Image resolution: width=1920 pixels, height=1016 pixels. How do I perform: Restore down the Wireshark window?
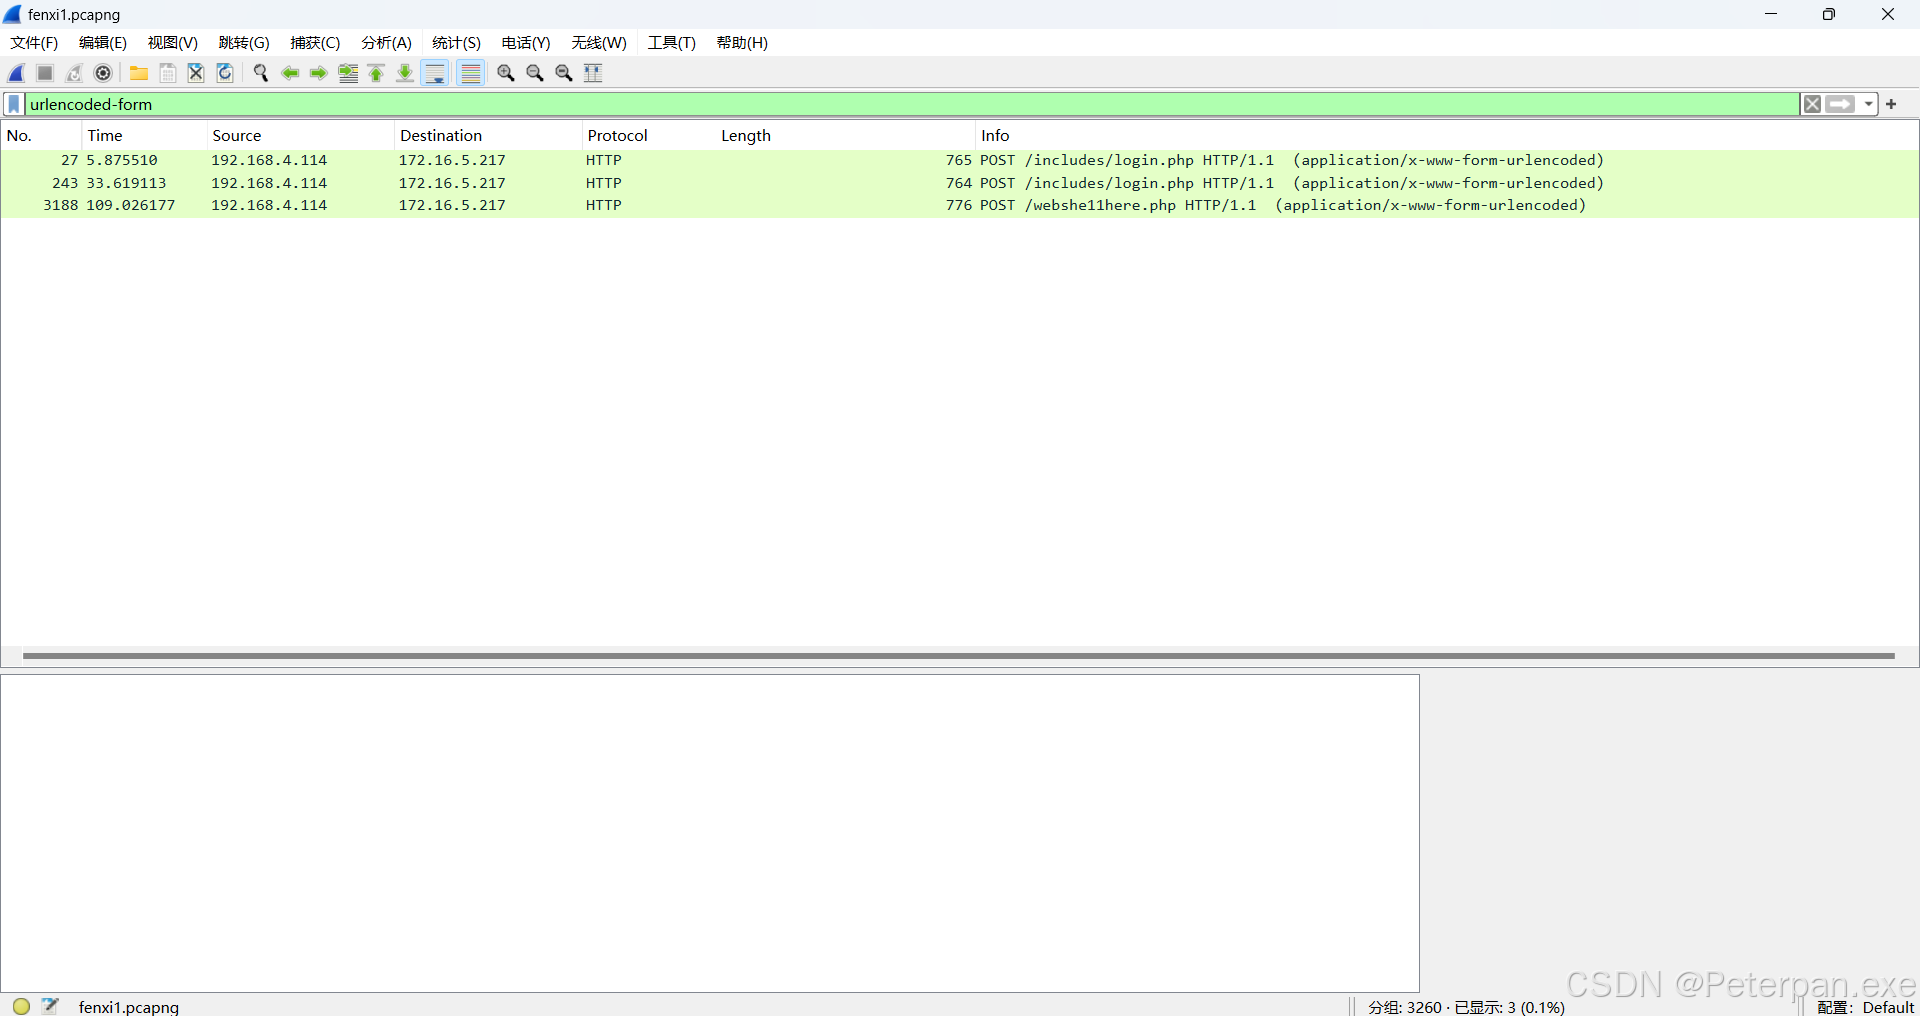(1828, 14)
